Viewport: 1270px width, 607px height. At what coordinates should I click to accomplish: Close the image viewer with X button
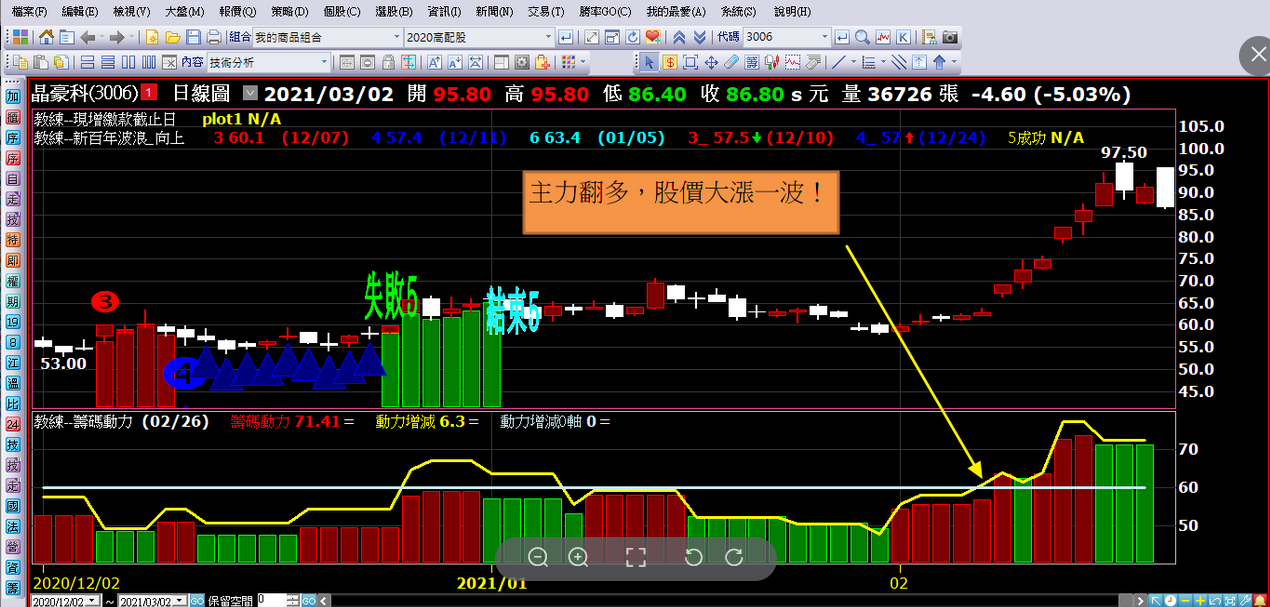[x=1254, y=56]
